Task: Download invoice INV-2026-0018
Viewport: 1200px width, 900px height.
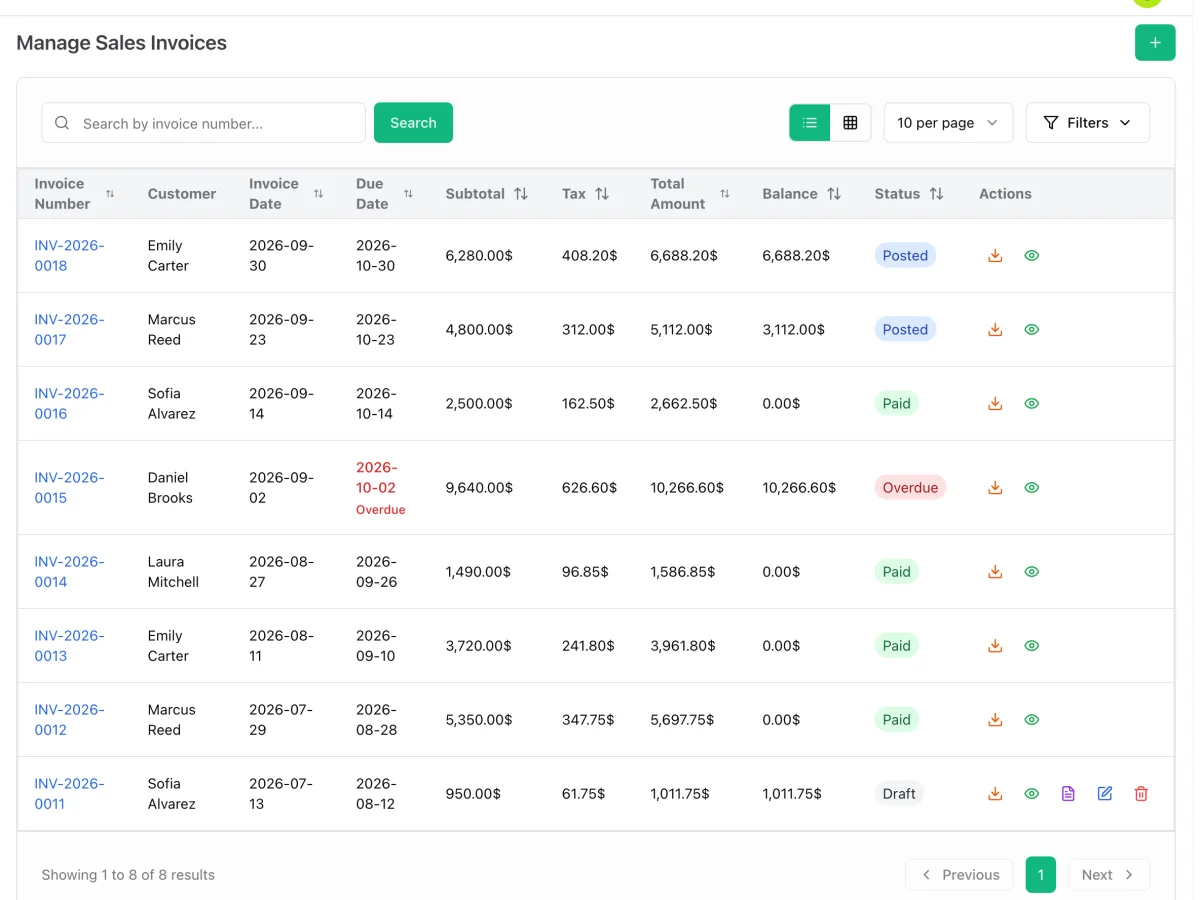Action: click(x=995, y=256)
